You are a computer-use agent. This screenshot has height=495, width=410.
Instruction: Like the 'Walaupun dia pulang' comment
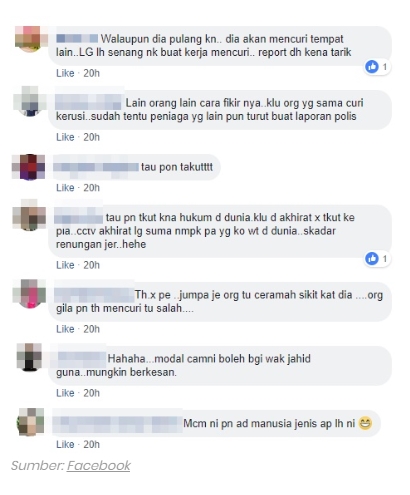point(65,73)
